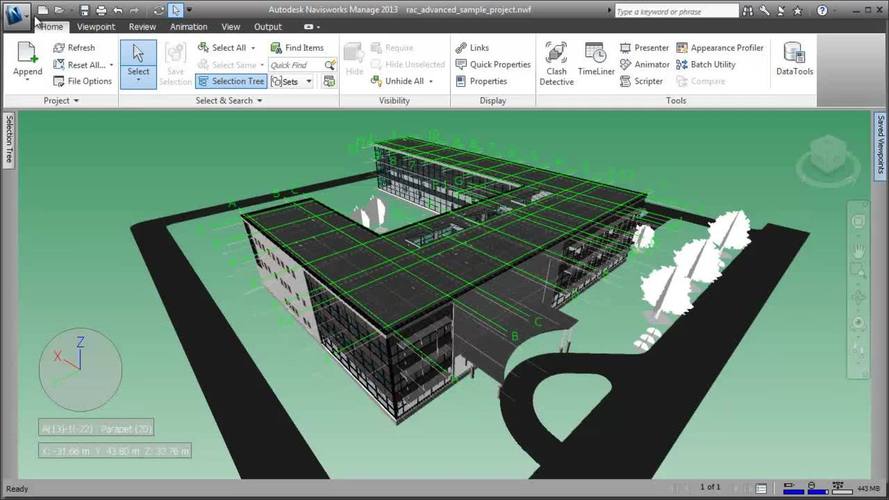Click Reset All in the Project panel
889x500 pixels.
(79, 65)
